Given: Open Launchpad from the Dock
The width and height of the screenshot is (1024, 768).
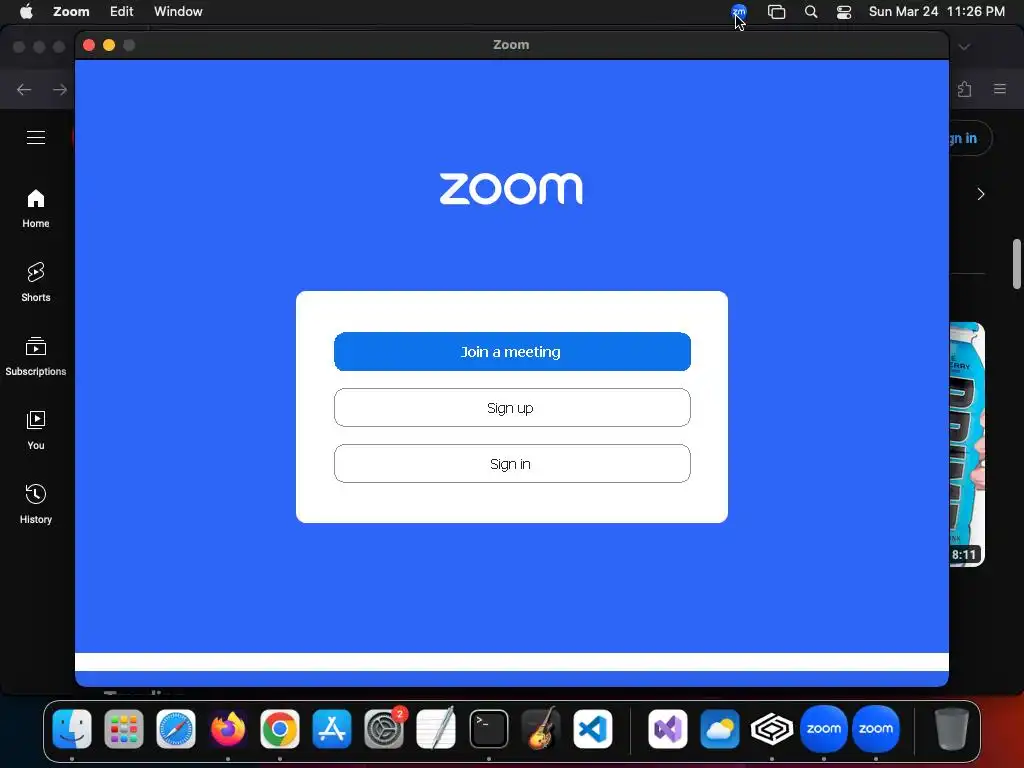Looking at the screenshot, I should click(124, 729).
